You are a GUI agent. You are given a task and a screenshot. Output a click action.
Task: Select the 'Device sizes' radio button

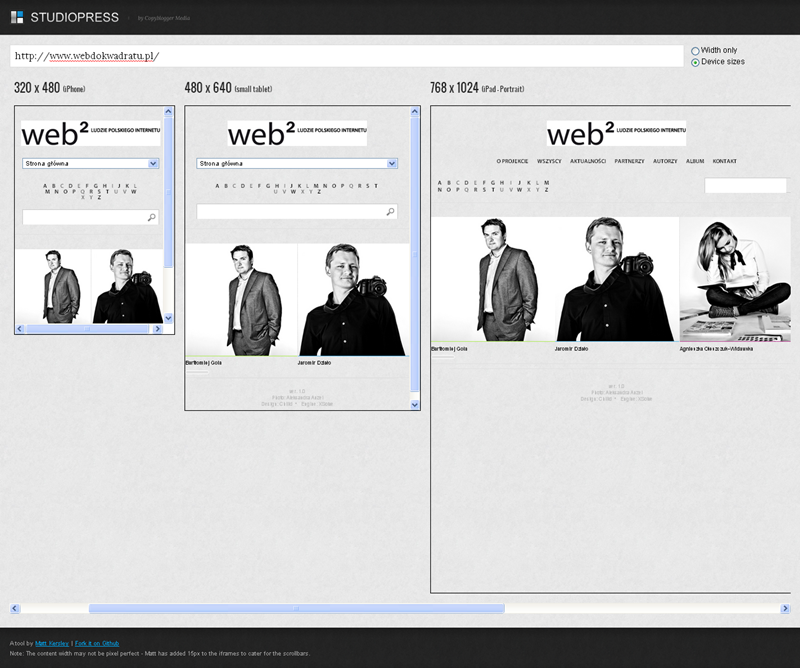(x=695, y=62)
